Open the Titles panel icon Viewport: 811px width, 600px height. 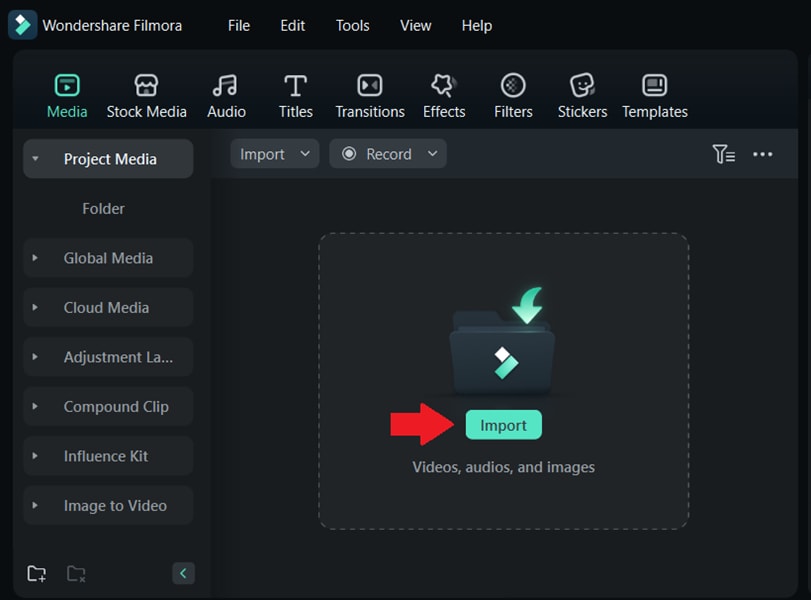[x=295, y=85]
